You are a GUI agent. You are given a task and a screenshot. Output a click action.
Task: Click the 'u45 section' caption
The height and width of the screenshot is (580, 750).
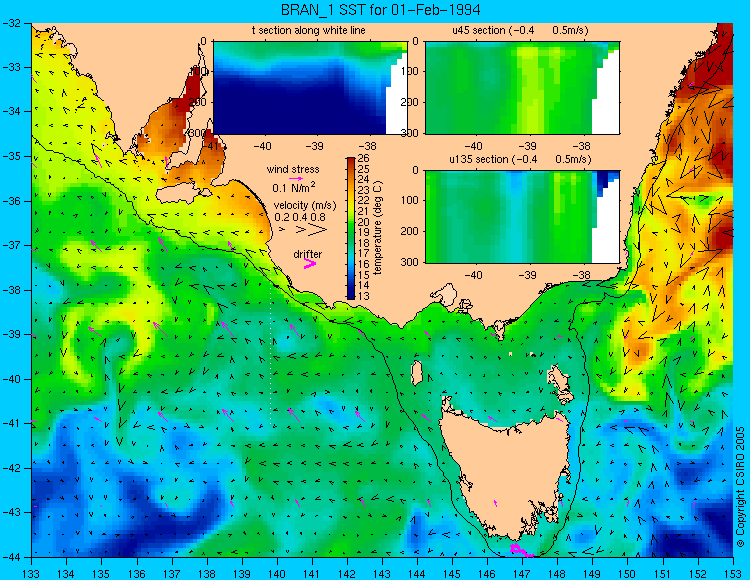[479, 31]
